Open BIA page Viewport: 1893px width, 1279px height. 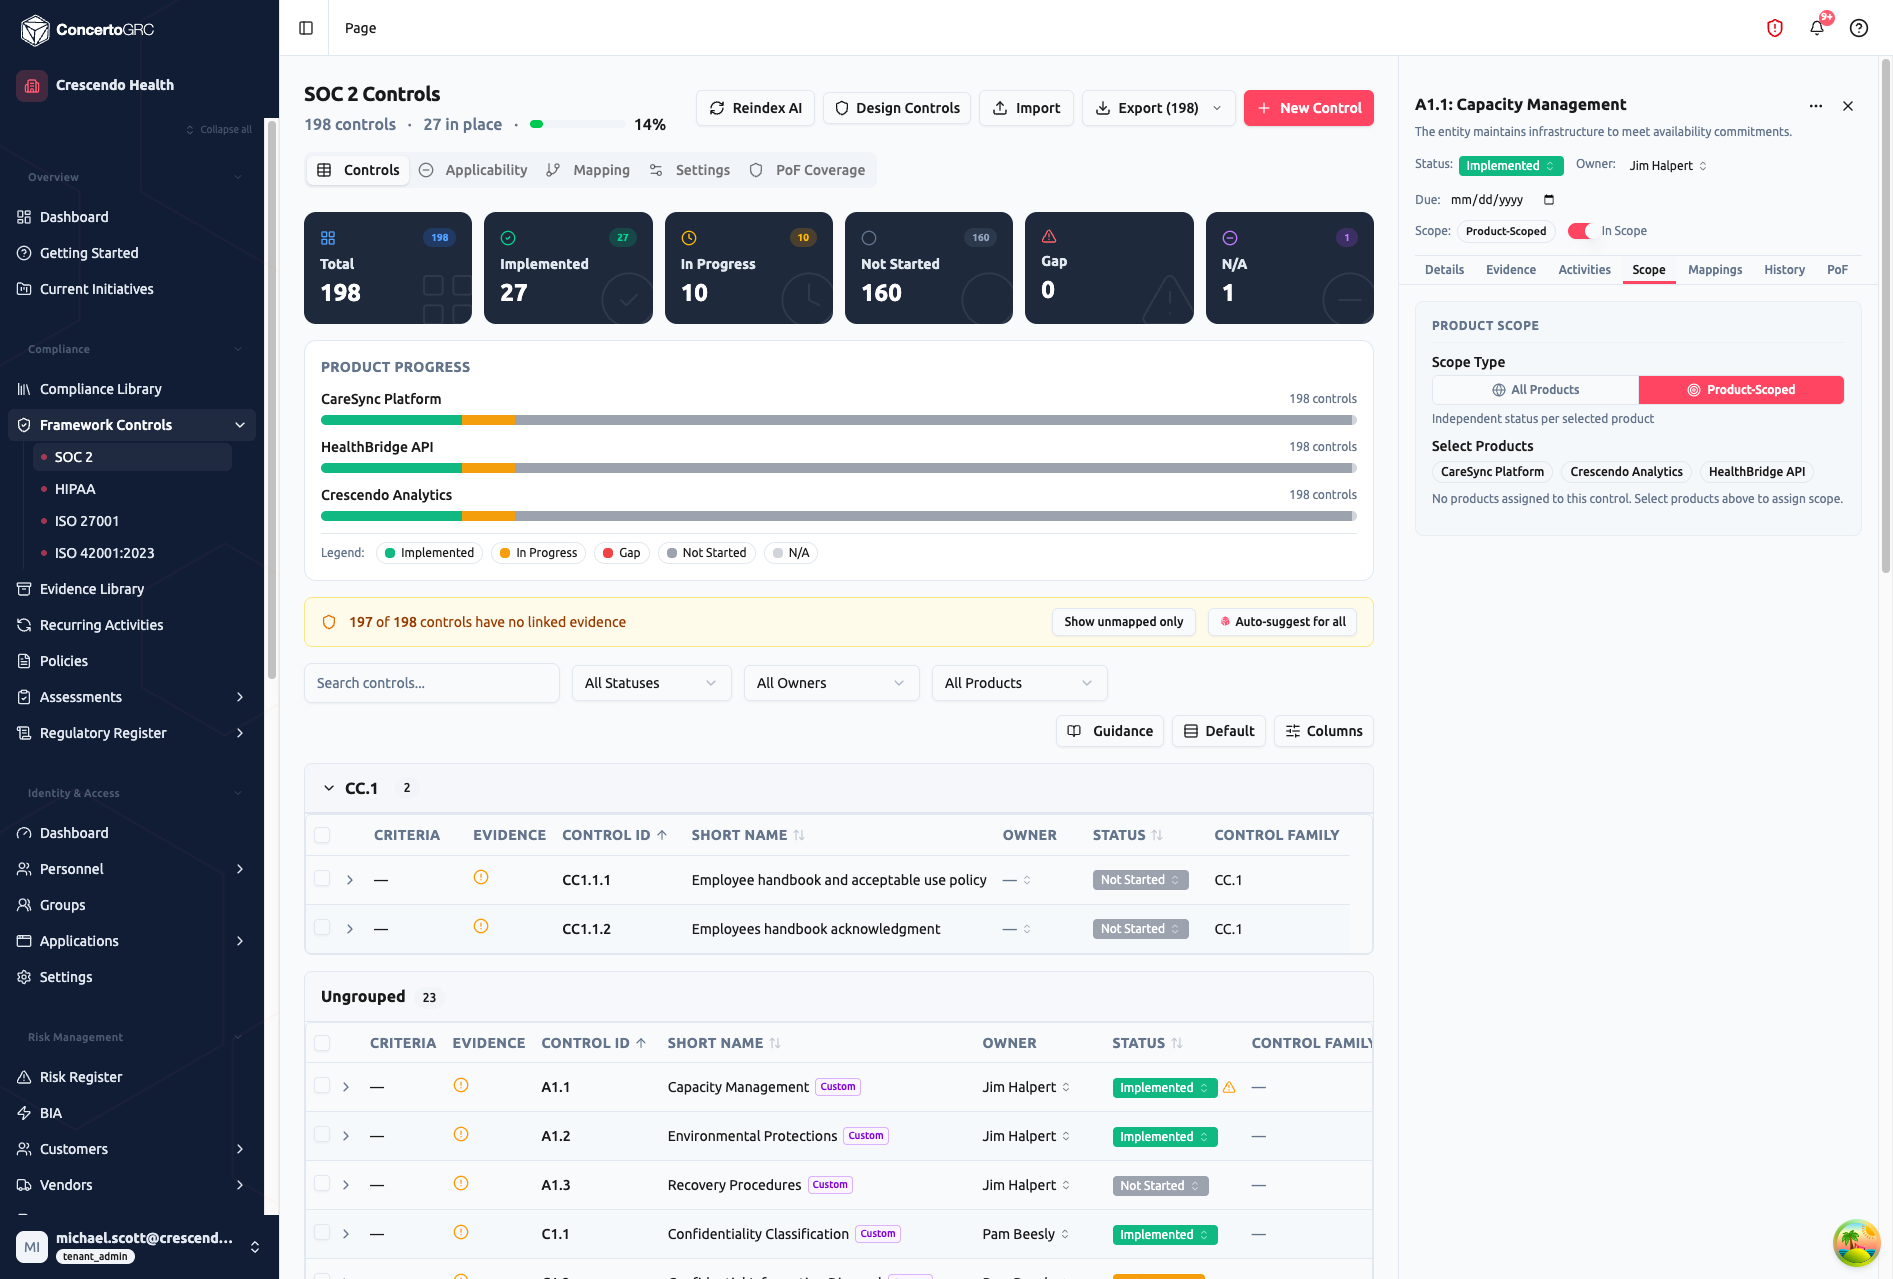coord(51,1113)
